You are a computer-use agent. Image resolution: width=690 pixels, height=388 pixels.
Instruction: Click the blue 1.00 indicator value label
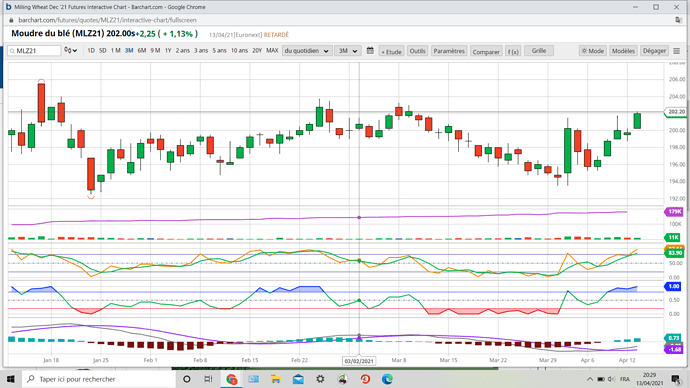click(673, 286)
